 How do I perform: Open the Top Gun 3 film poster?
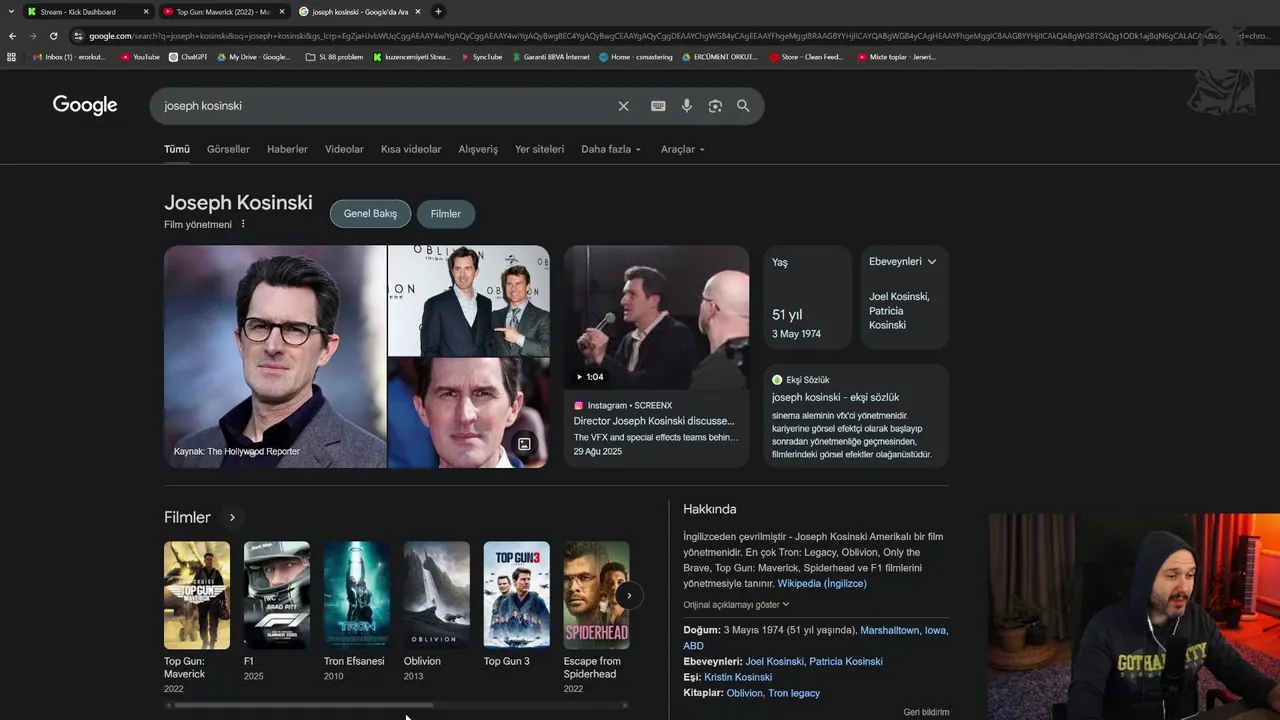[x=517, y=595]
